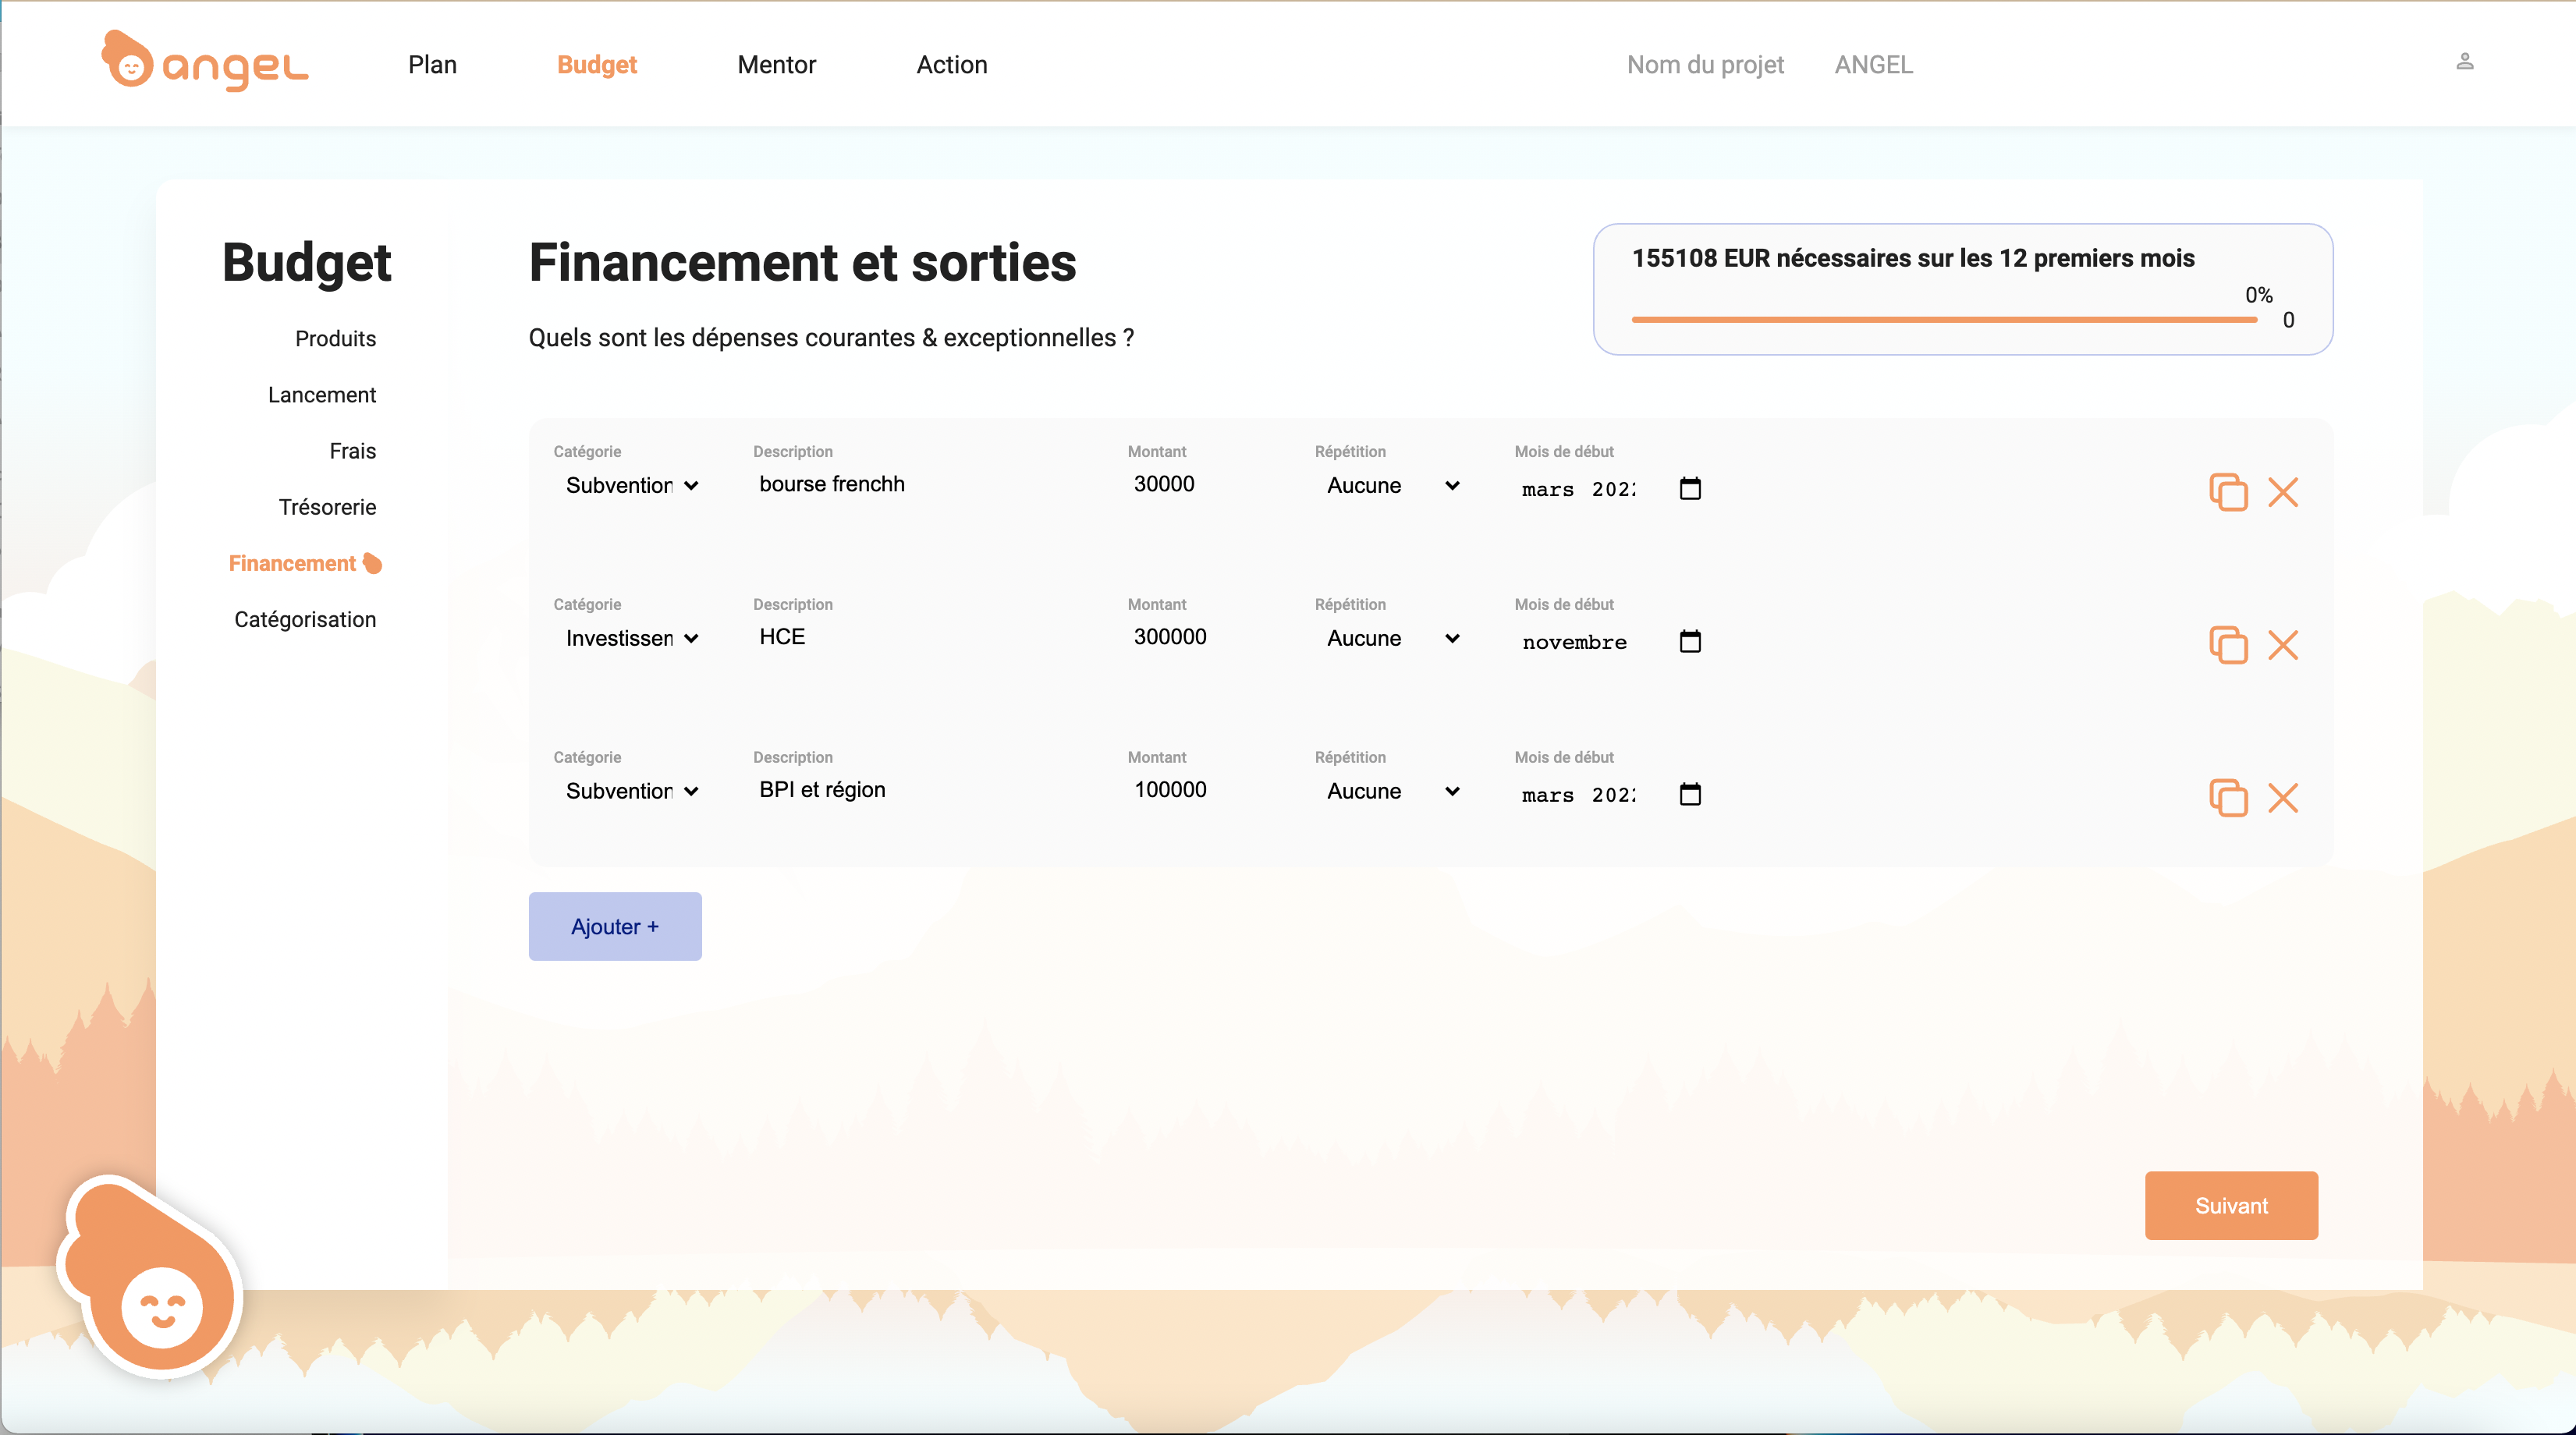Click the 'Financement et sorties' heading
This screenshot has width=2576, height=1435.
pyautogui.click(x=802, y=262)
